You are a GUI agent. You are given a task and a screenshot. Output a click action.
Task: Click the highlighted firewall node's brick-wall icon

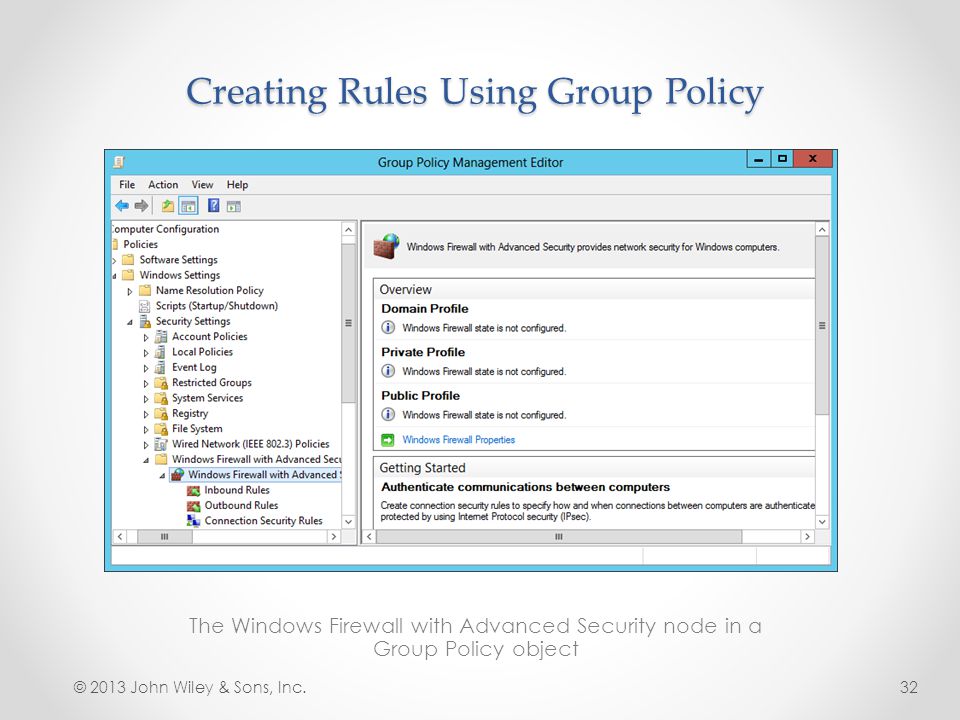tap(177, 474)
